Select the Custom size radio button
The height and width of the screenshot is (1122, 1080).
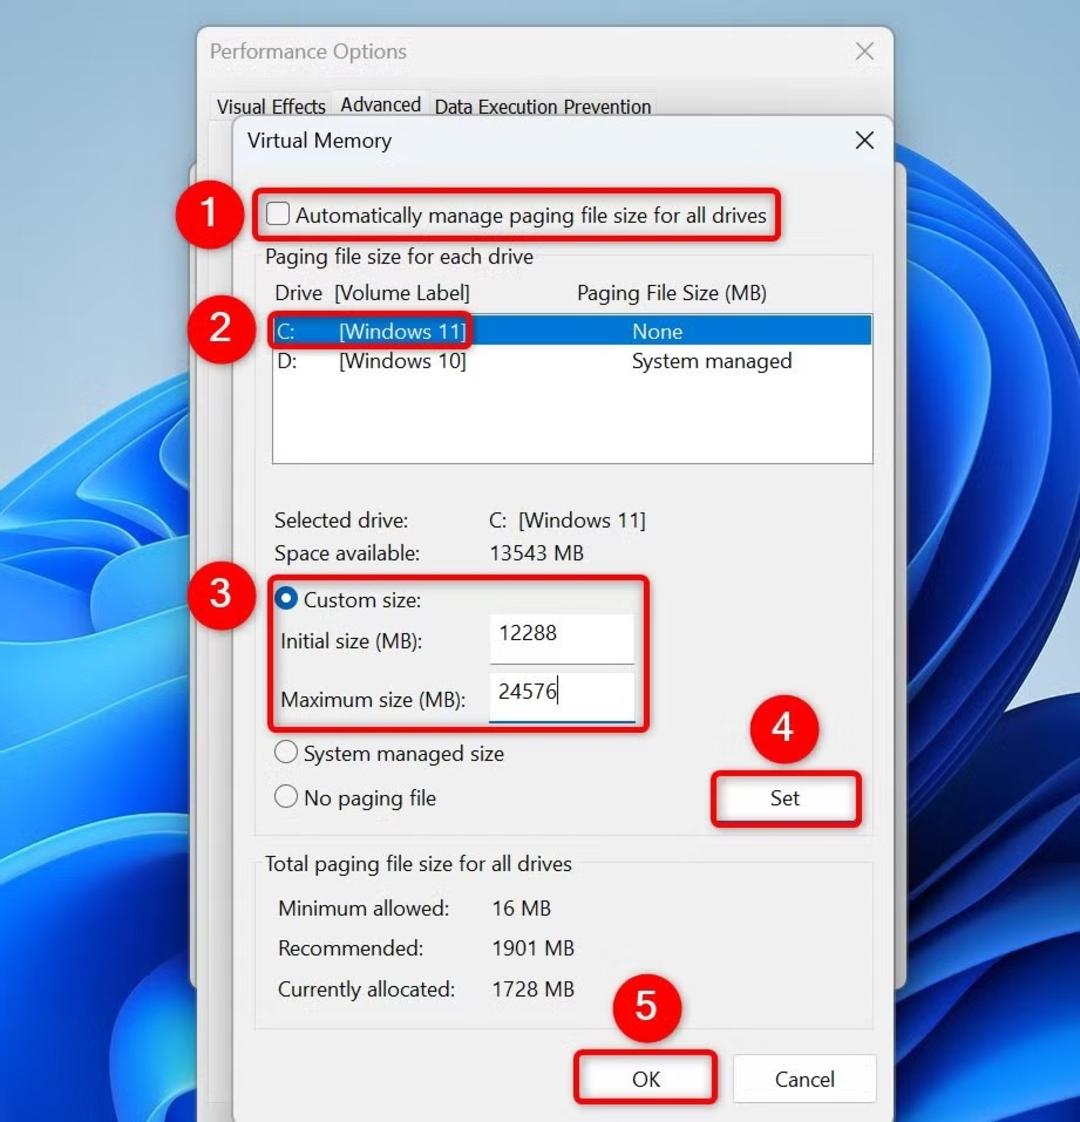tap(286, 598)
